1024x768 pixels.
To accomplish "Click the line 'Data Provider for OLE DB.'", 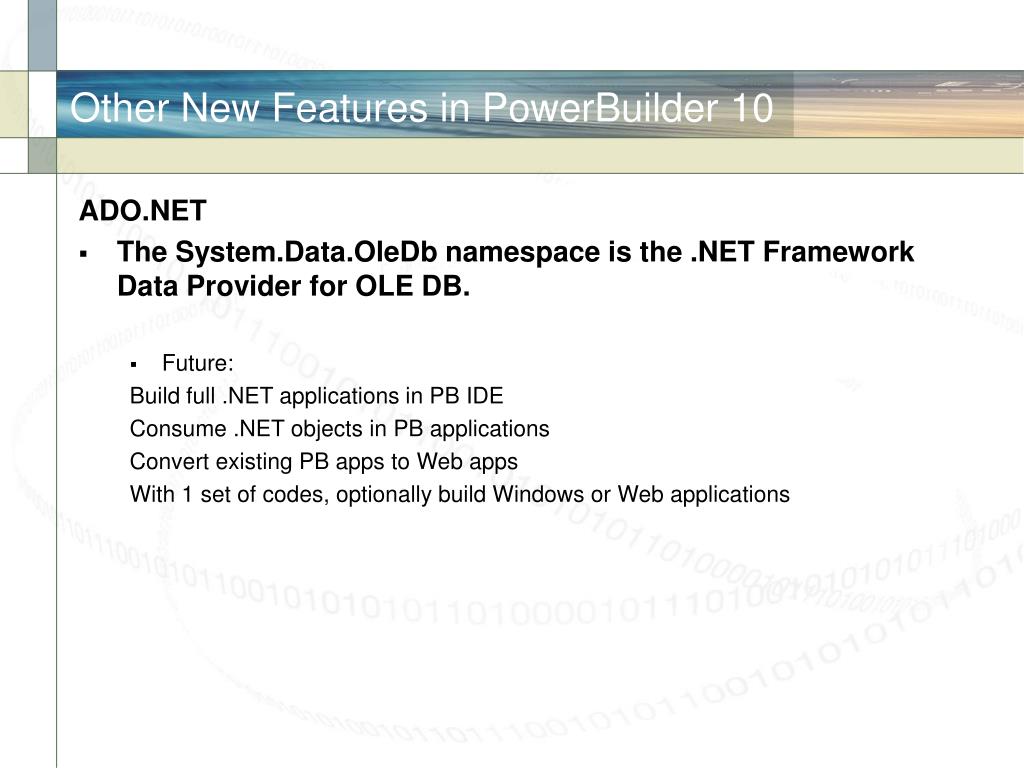I will [294, 286].
